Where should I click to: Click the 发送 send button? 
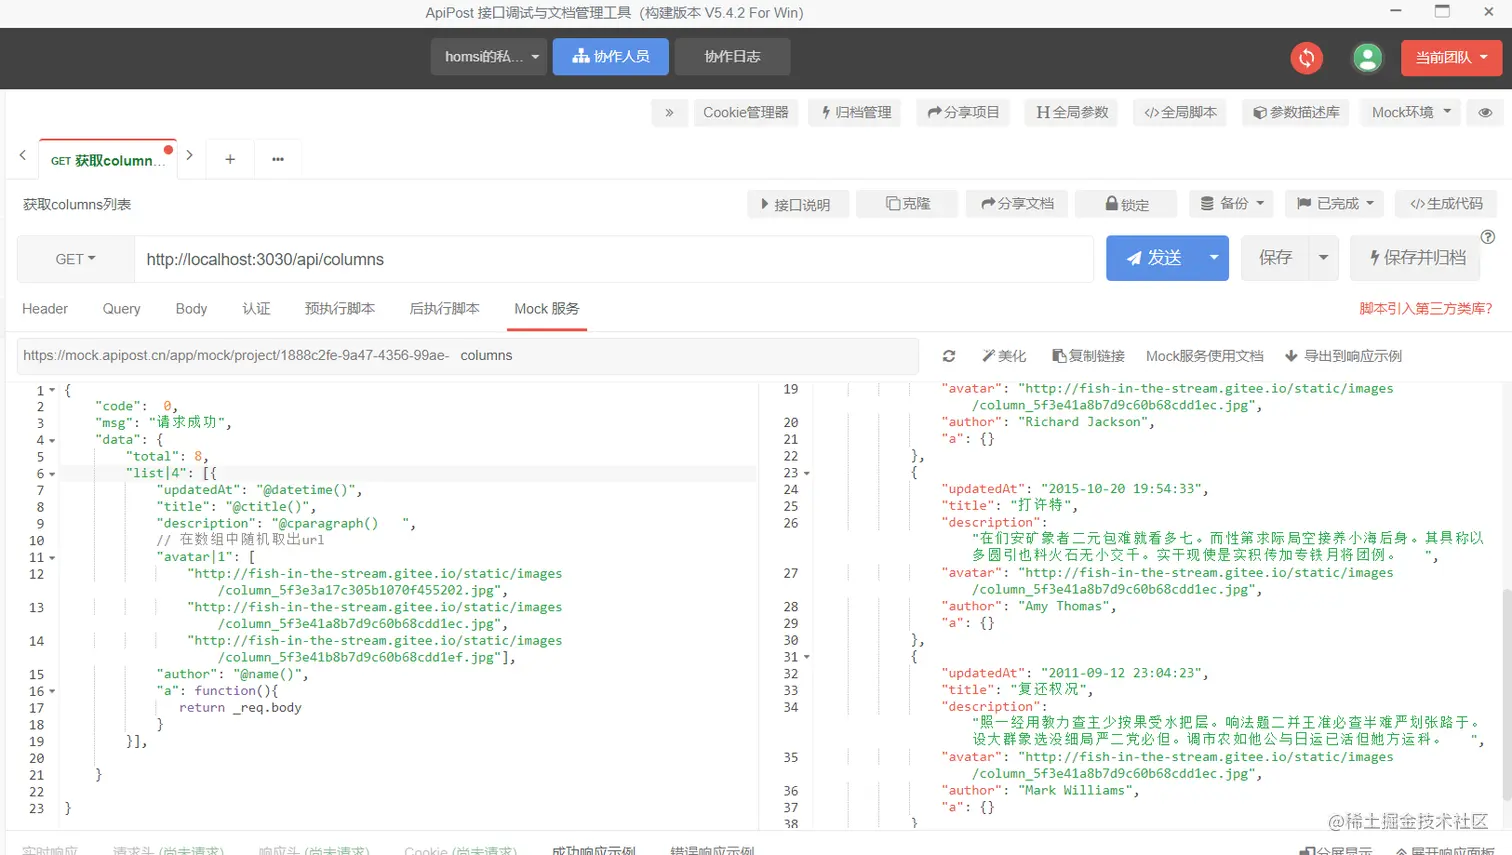click(x=1153, y=258)
